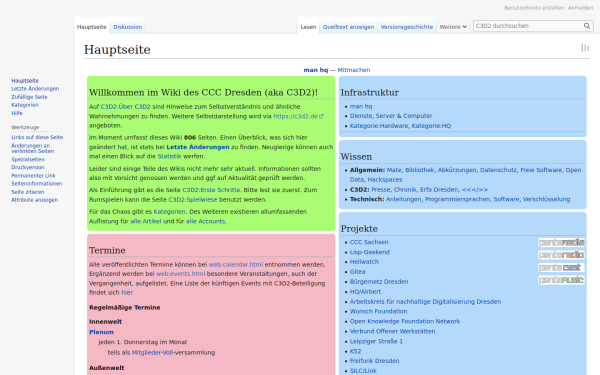
Task: Click the icon right of the Hauptseite heading
Action: [585, 48]
